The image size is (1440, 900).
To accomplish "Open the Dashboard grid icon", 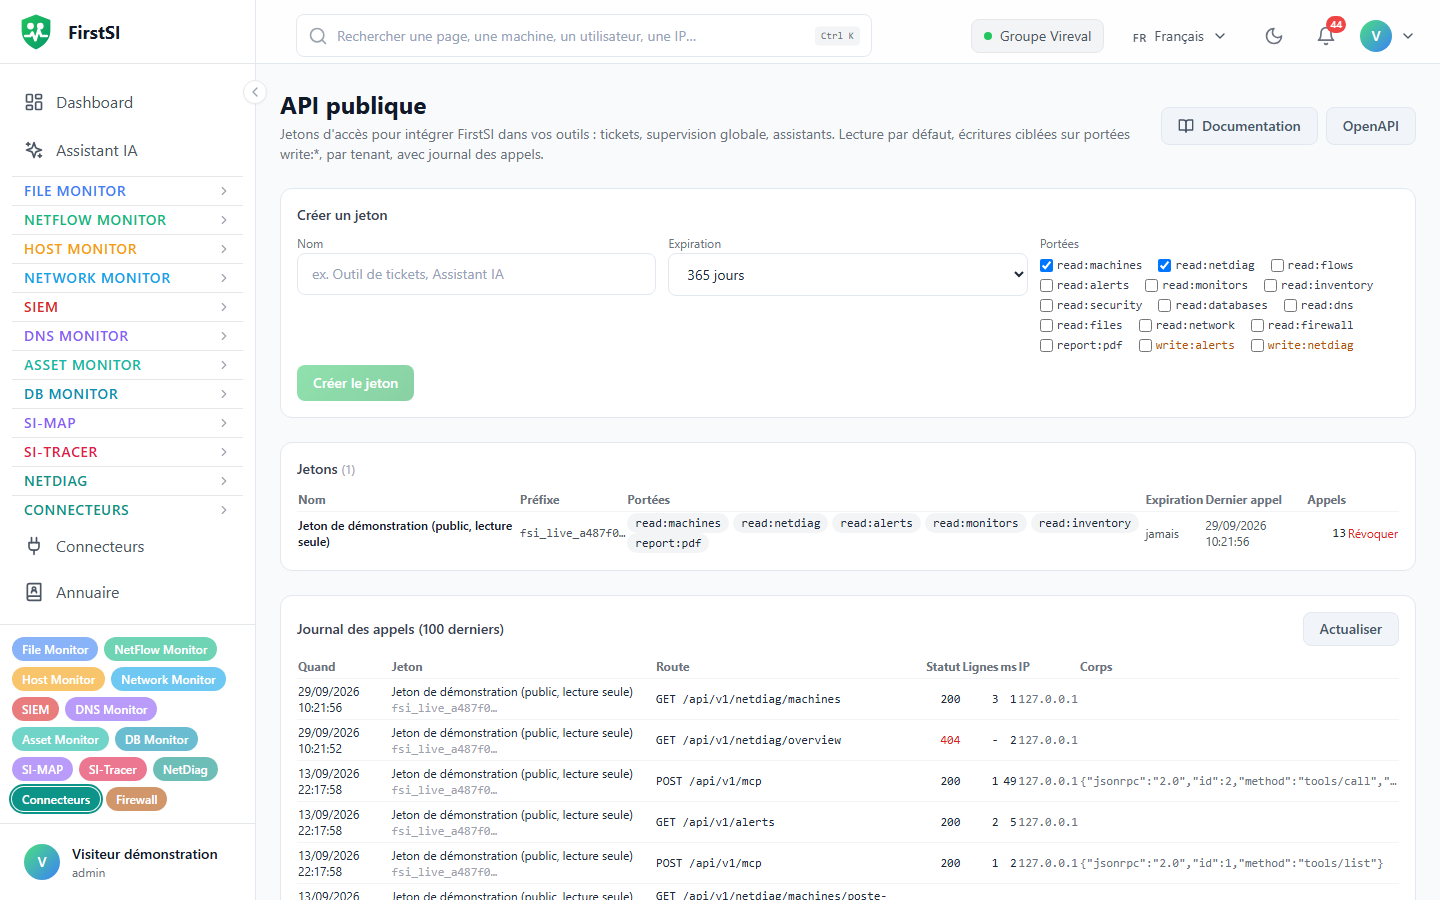I will pyautogui.click(x=34, y=102).
